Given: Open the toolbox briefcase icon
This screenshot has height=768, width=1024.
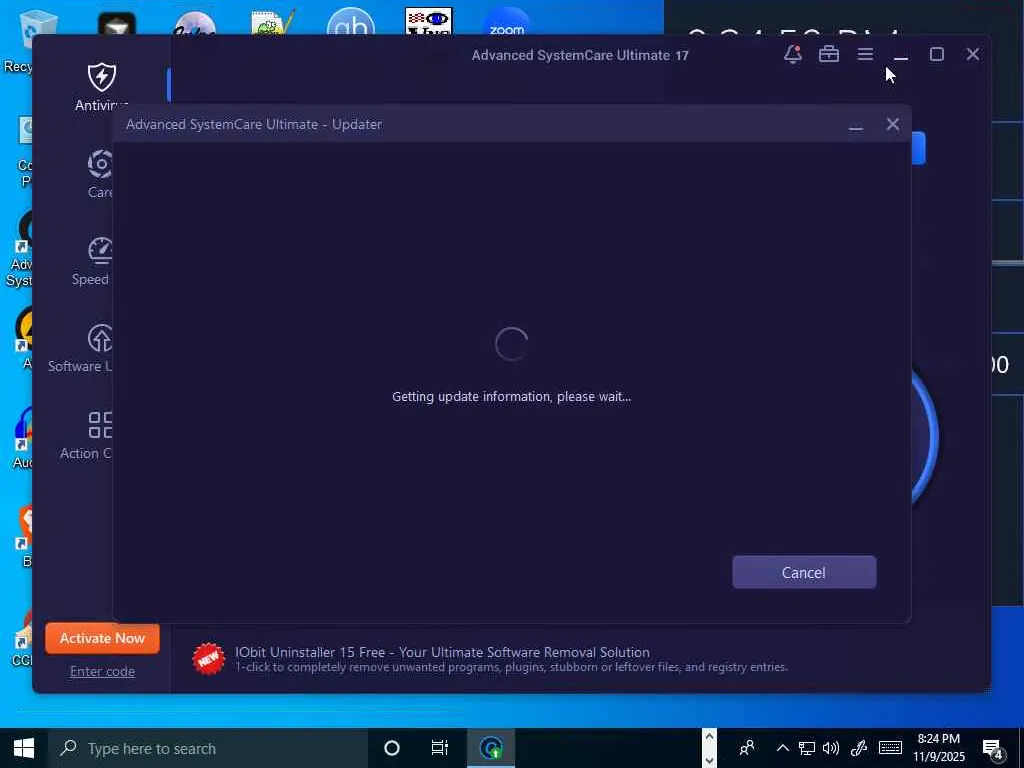Looking at the screenshot, I should pos(829,54).
